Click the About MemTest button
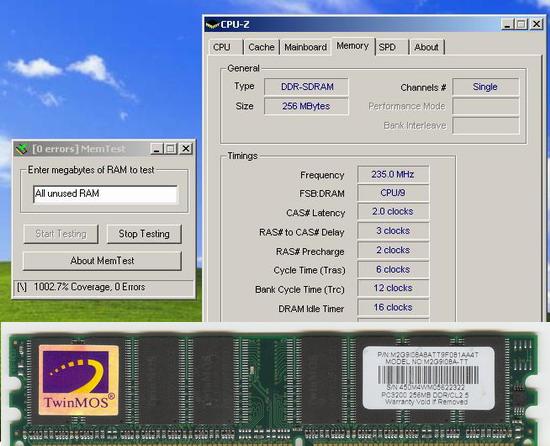Screen dimensions: 550x446 click(102, 261)
